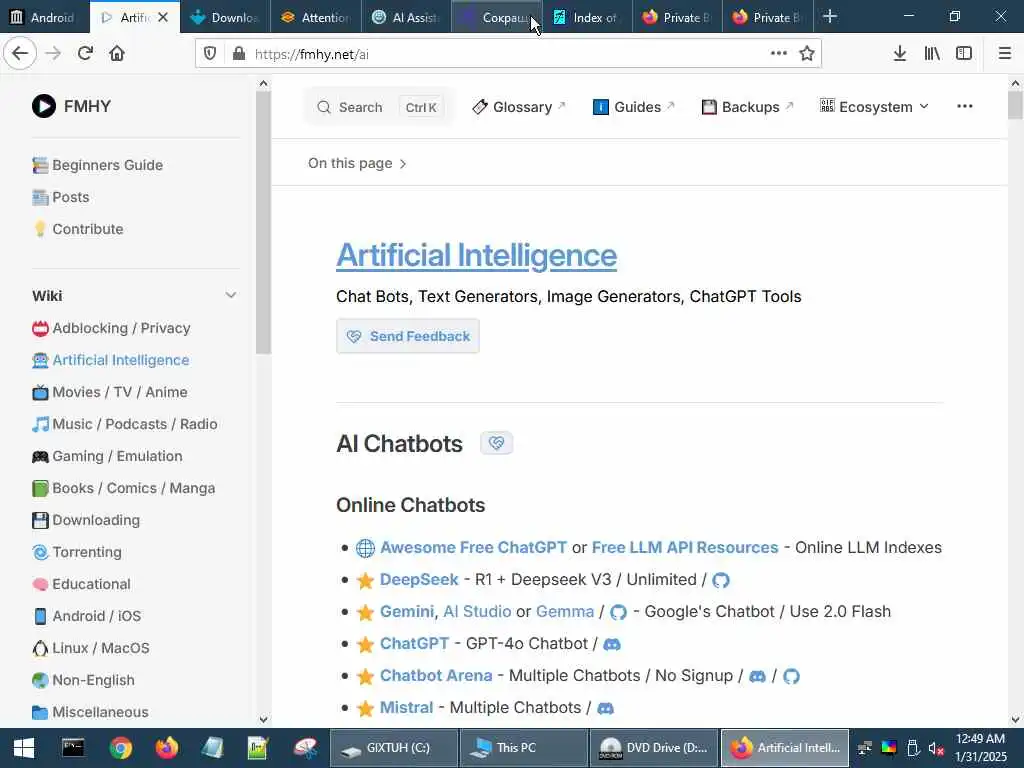Open the Firefox hamburger menu
This screenshot has height=768, width=1024.
coord(1005,54)
